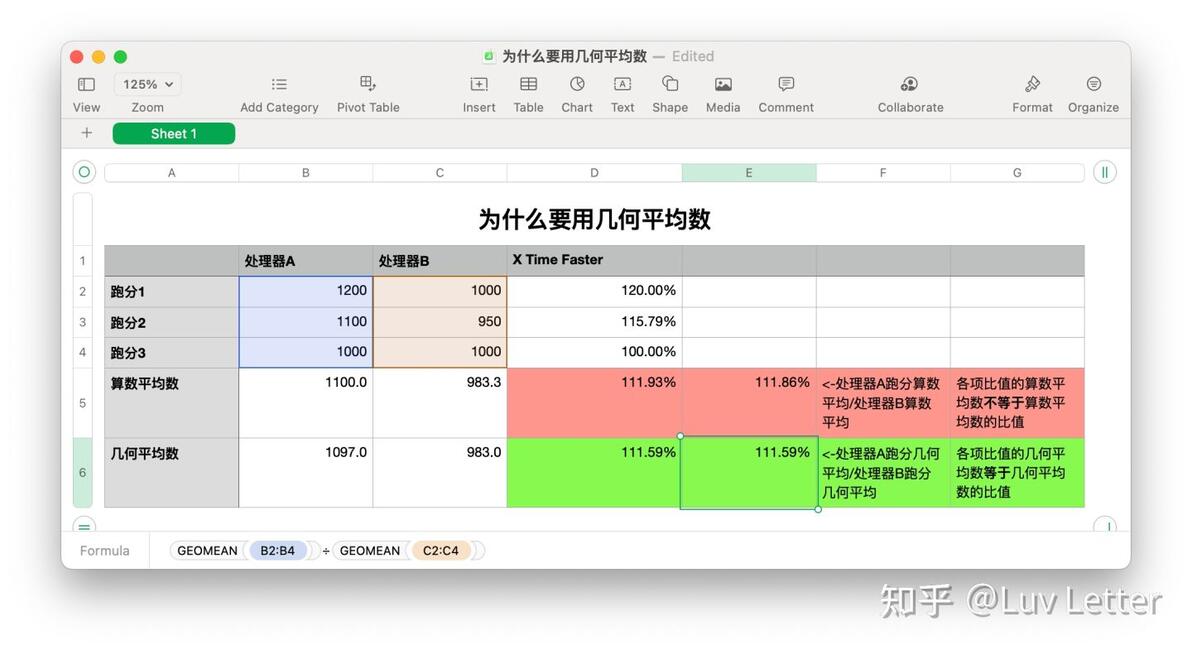The image size is (1192, 650).
Task: Select cell containing 1100 in 跑分2 row
Action: tap(306, 322)
